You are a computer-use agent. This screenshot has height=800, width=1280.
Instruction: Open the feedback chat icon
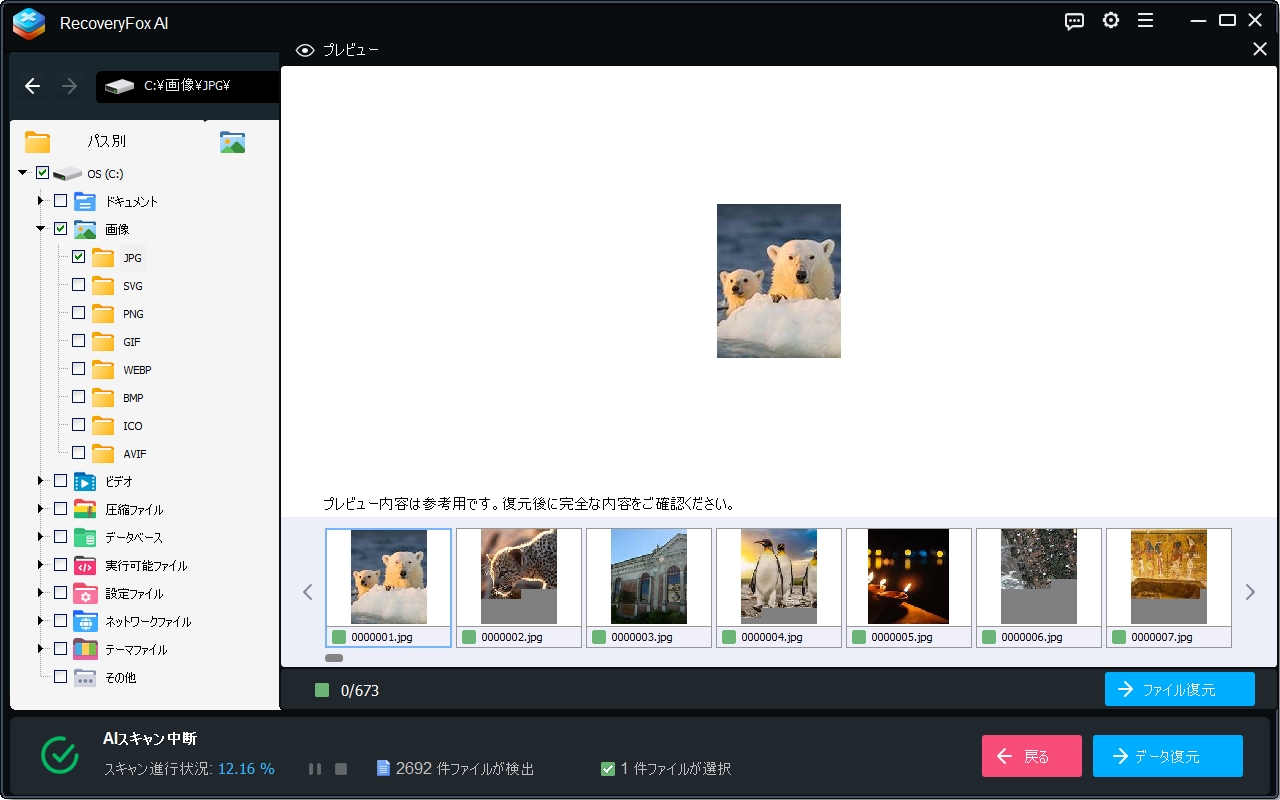pyautogui.click(x=1074, y=20)
